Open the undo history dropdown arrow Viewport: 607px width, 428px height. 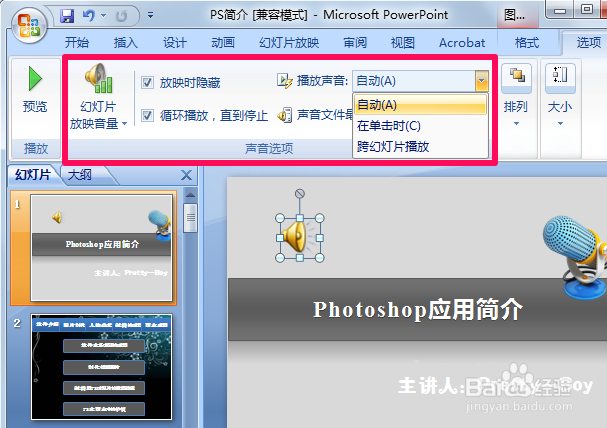(103, 15)
